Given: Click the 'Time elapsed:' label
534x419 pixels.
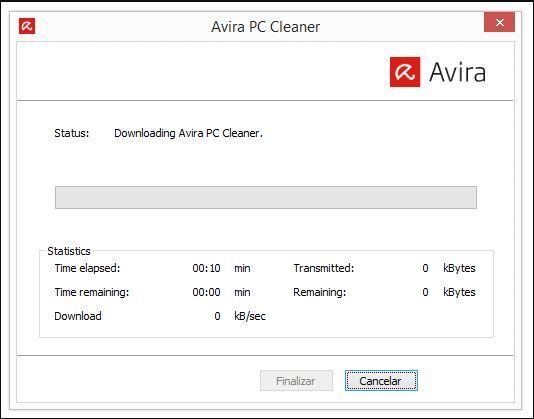Looking at the screenshot, I should pos(87,268).
